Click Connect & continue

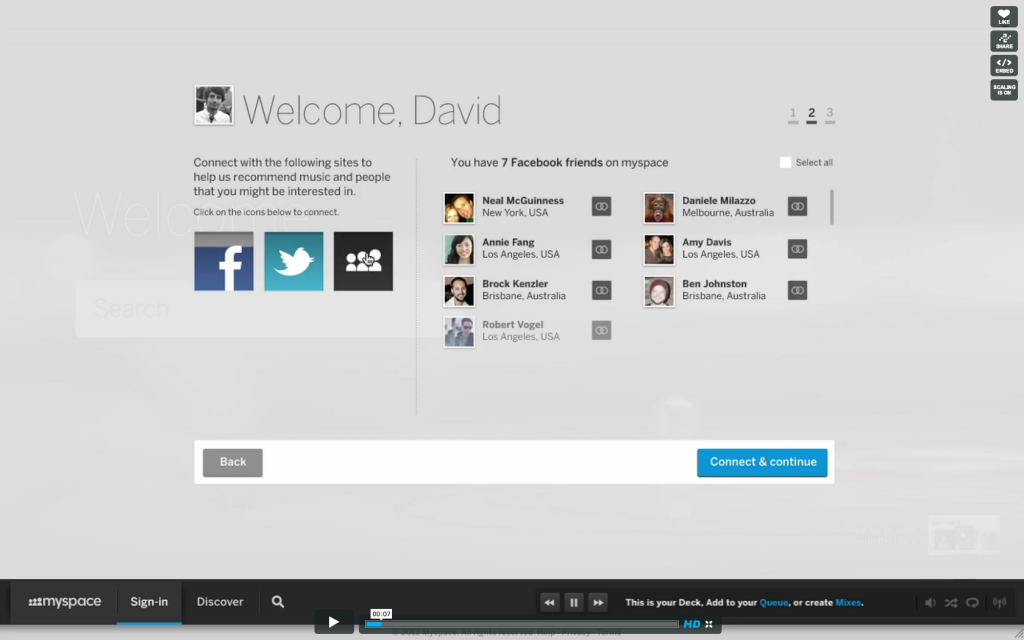coord(762,462)
